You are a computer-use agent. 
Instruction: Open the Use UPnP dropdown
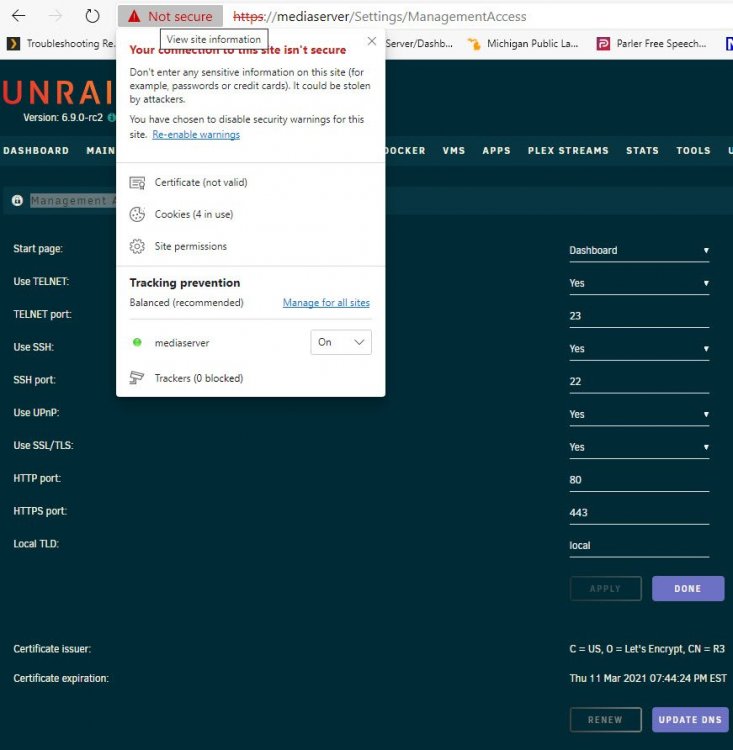tap(639, 414)
